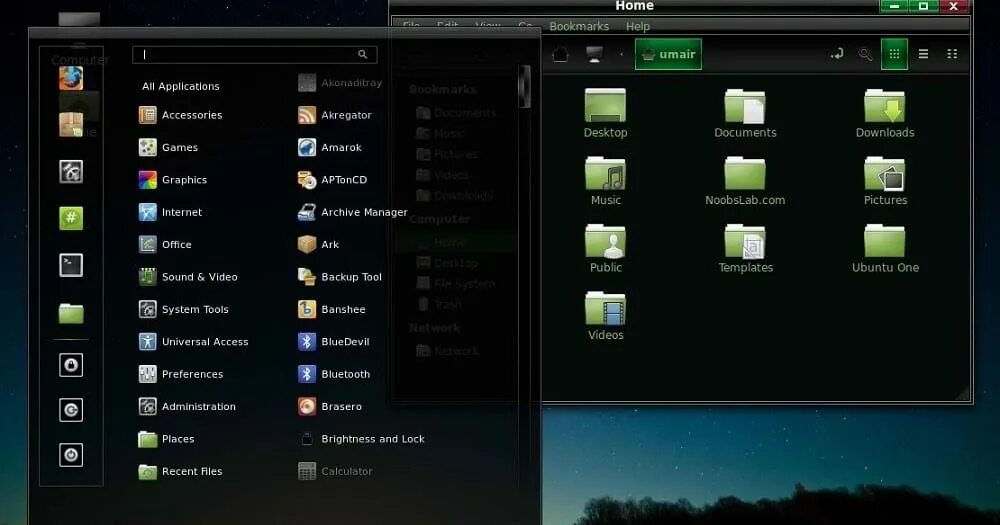The width and height of the screenshot is (1000, 525).
Task: Select the Office category
Action: point(165,244)
